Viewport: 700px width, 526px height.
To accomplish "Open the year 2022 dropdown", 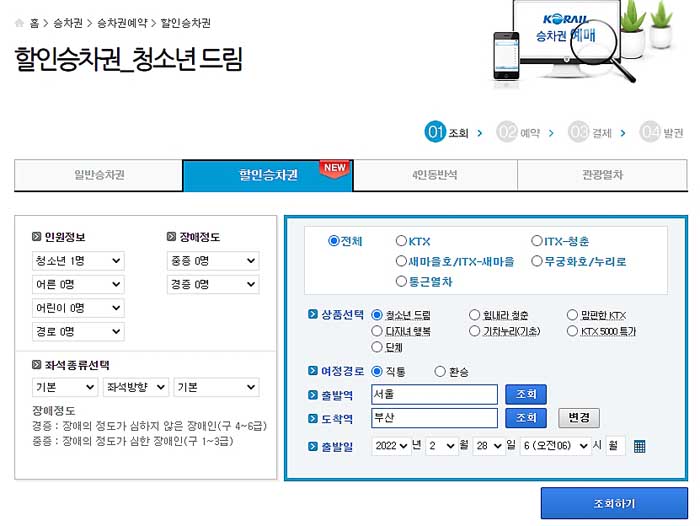I will pyautogui.click(x=391, y=446).
